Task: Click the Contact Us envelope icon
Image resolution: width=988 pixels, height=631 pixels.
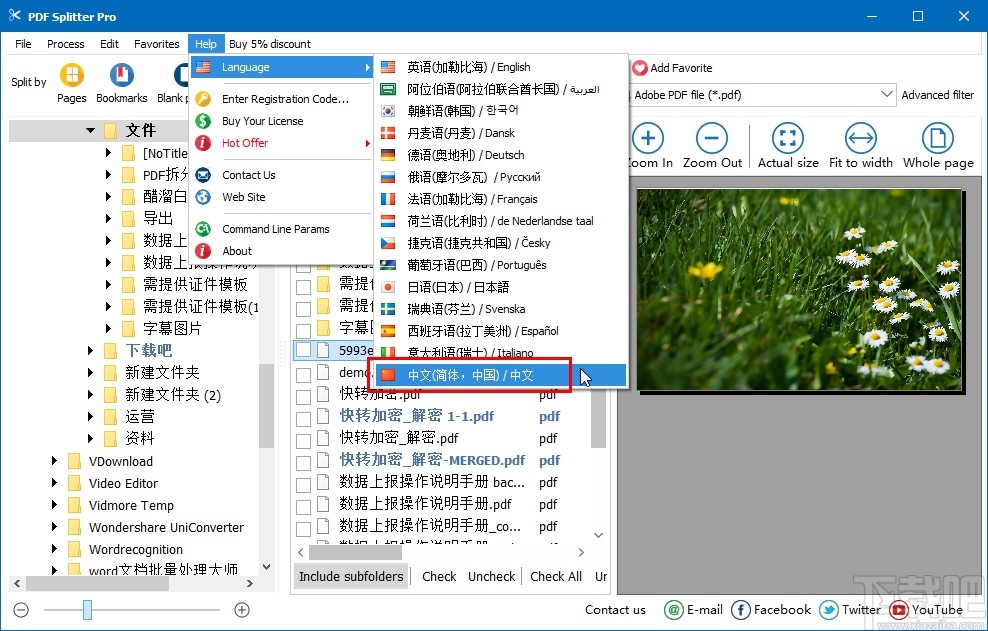Action: [x=203, y=175]
